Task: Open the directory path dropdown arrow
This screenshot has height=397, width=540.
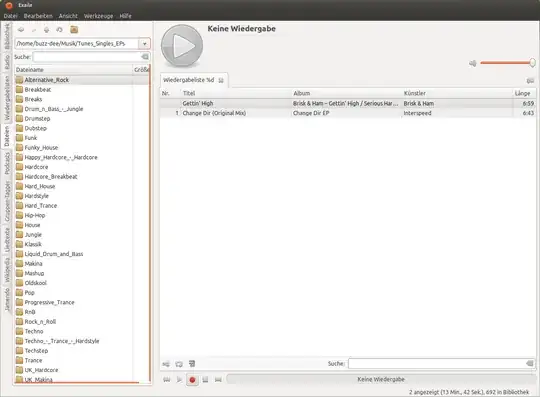Action: [145, 44]
